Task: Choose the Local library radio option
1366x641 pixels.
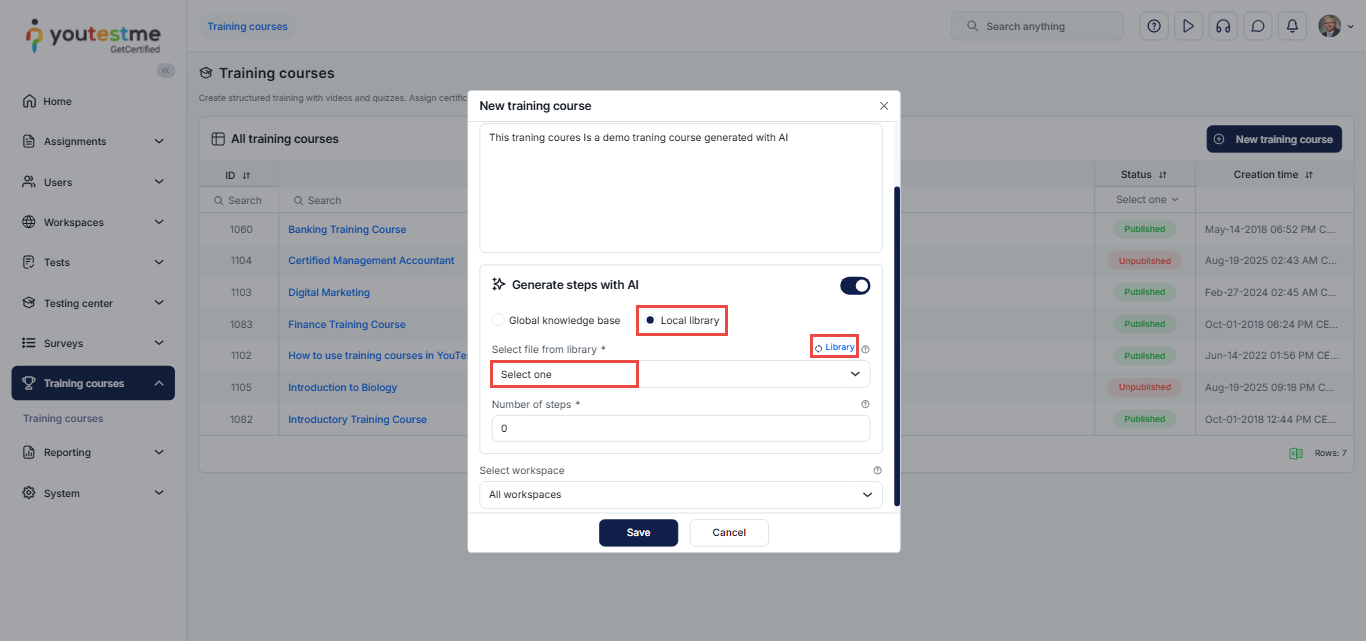Action: click(x=650, y=320)
